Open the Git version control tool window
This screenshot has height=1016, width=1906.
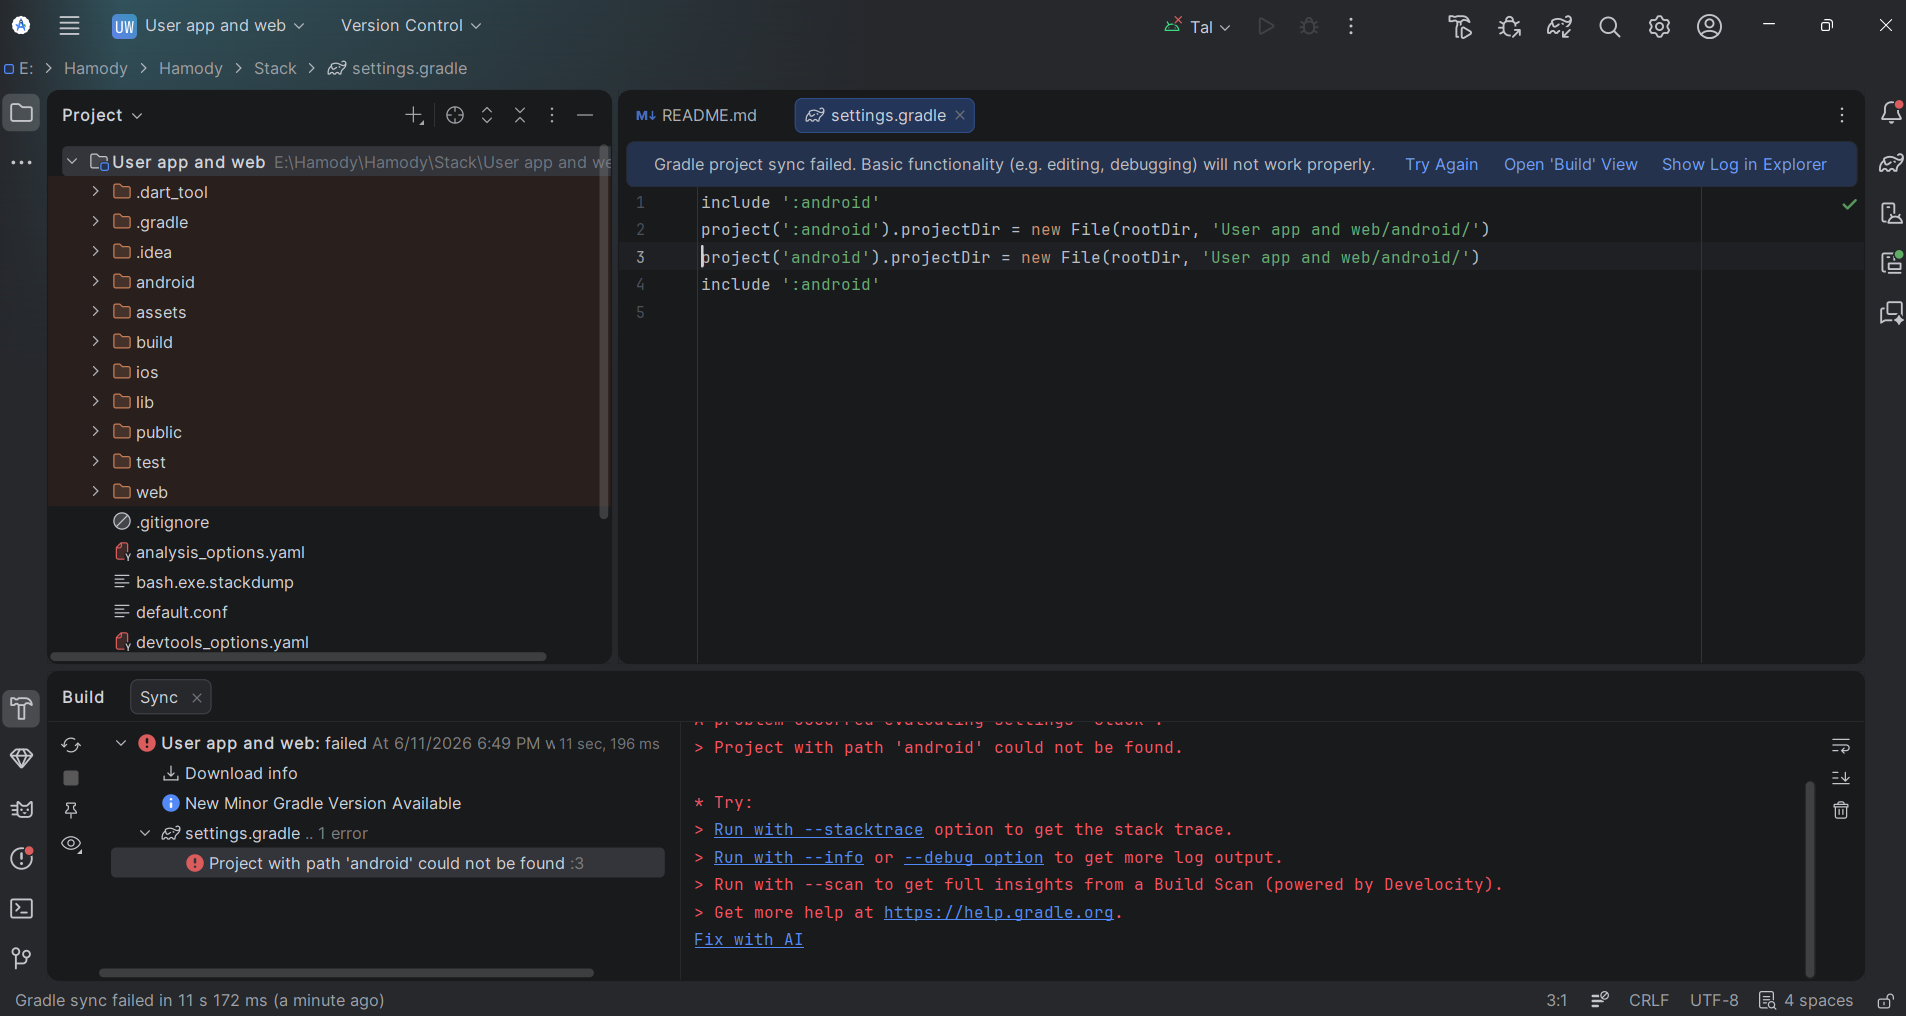coord(21,958)
